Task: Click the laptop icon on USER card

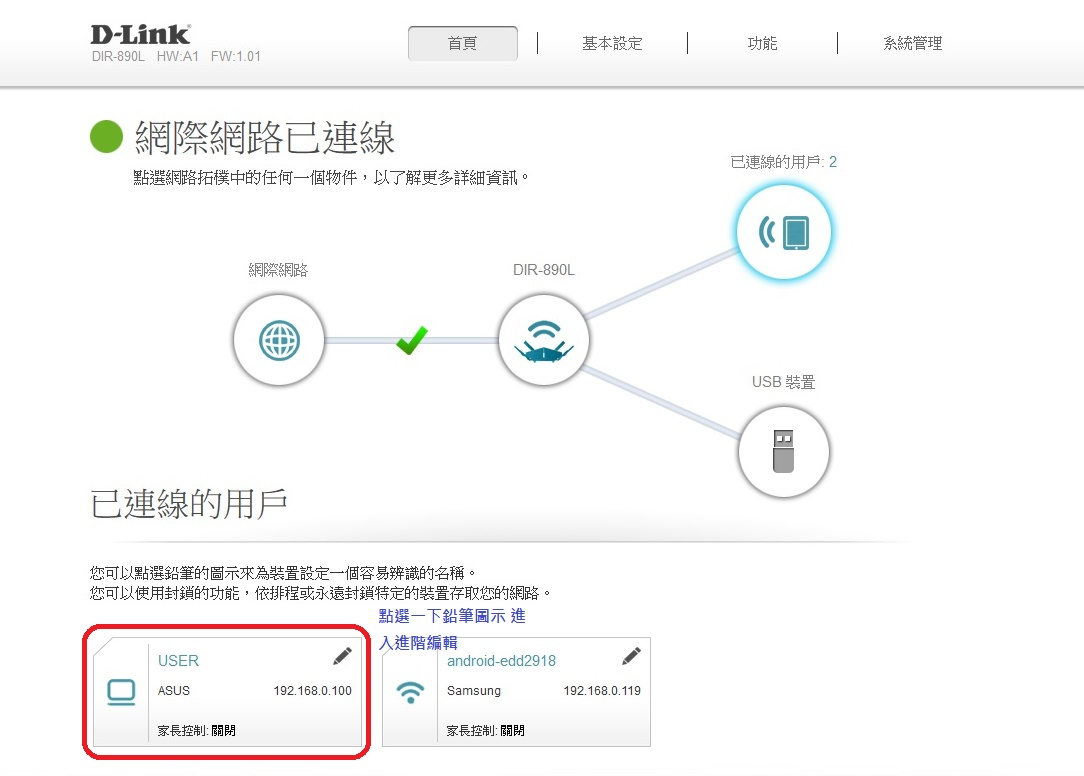Action: [x=121, y=692]
